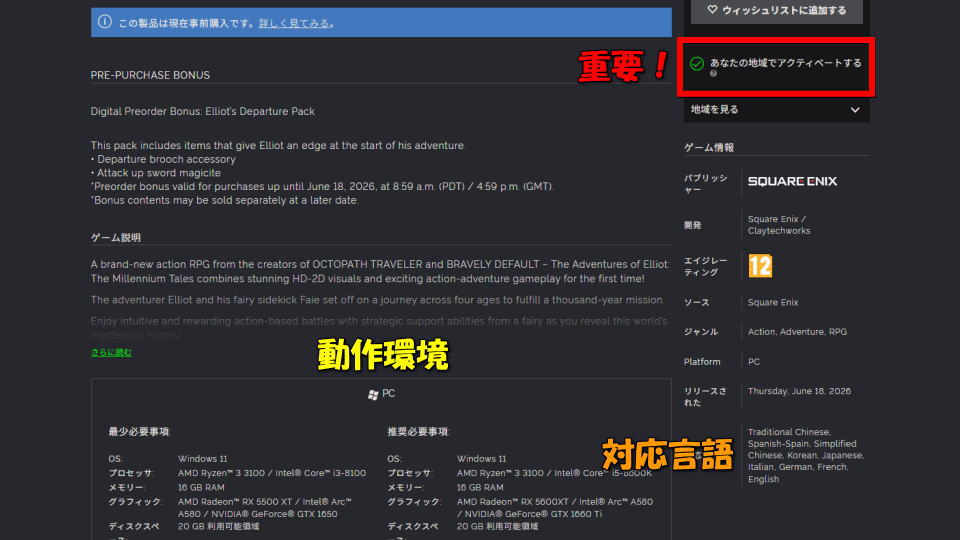Open the 詳しく見てみる link in banner
960x540 pixels.
point(294,23)
